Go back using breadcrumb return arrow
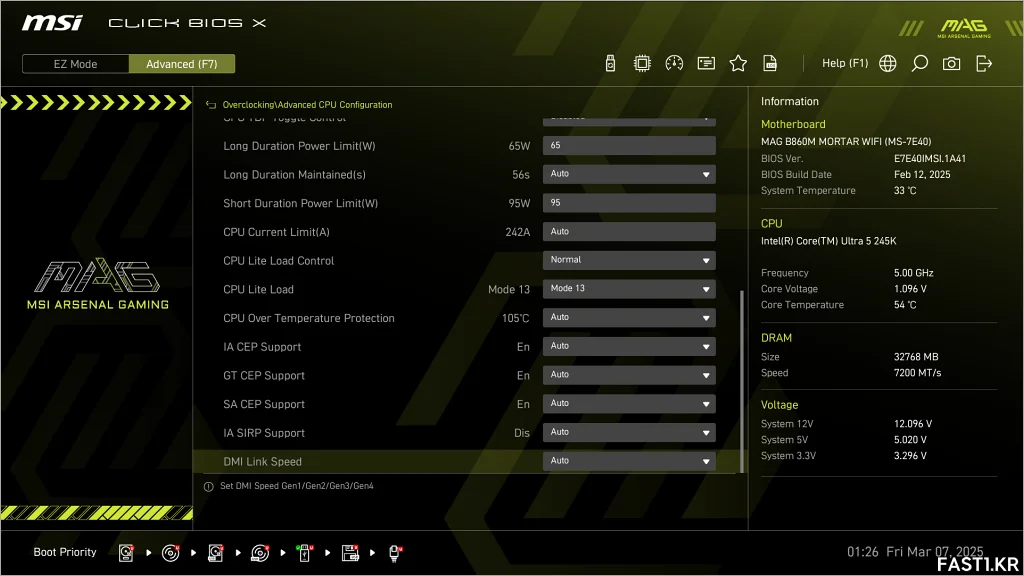Image resolution: width=1024 pixels, height=576 pixels. pyautogui.click(x=211, y=104)
